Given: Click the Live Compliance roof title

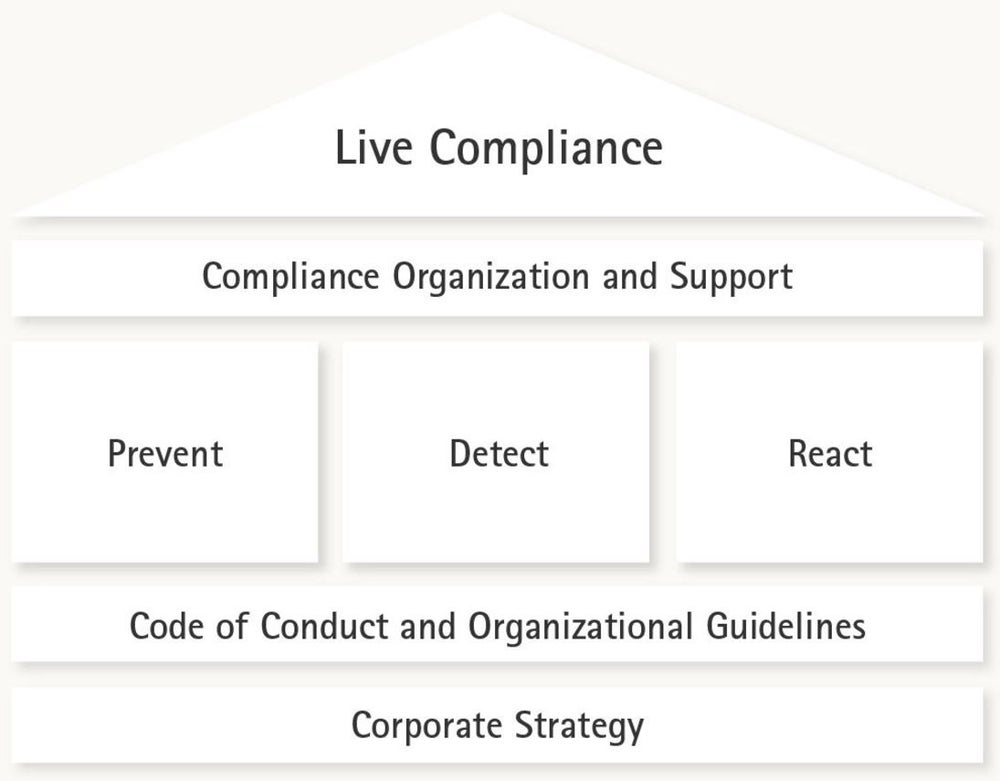Looking at the screenshot, I should tap(499, 148).
